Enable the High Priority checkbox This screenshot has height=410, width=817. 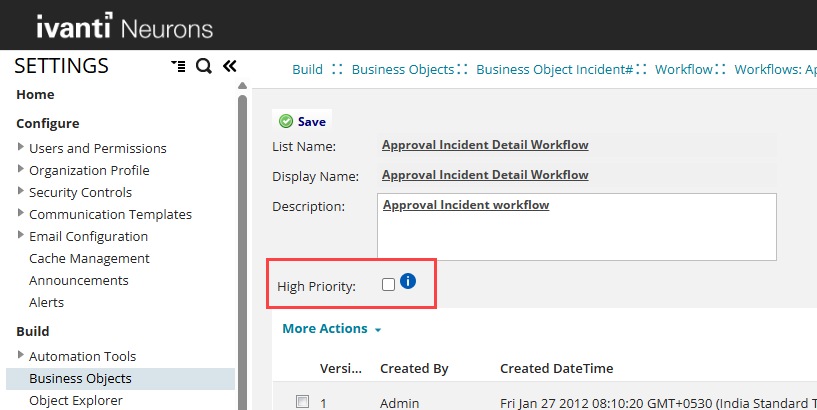click(388, 284)
